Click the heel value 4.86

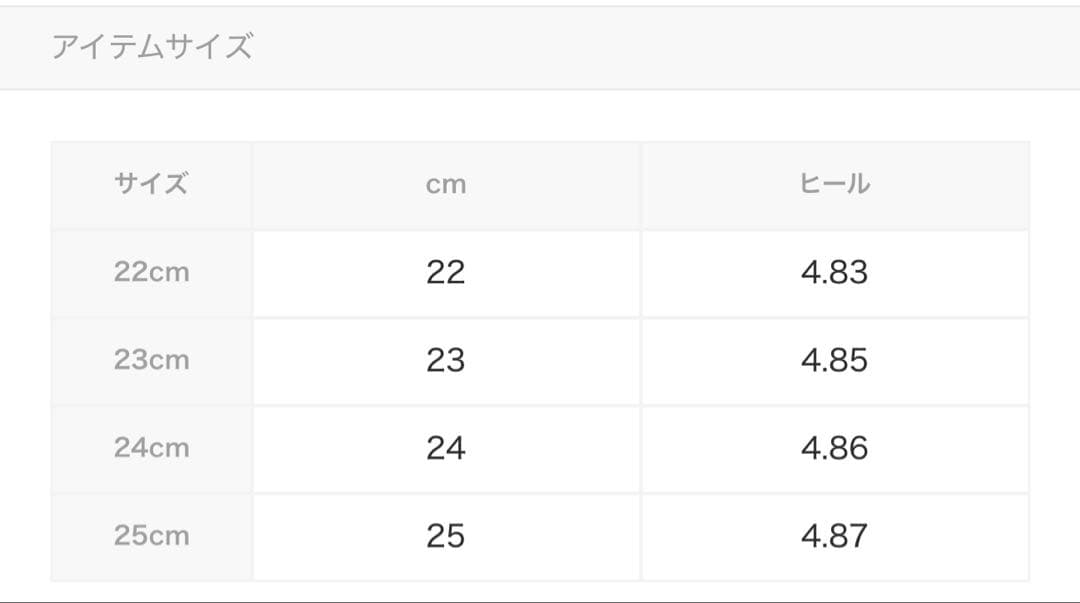coord(835,448)
